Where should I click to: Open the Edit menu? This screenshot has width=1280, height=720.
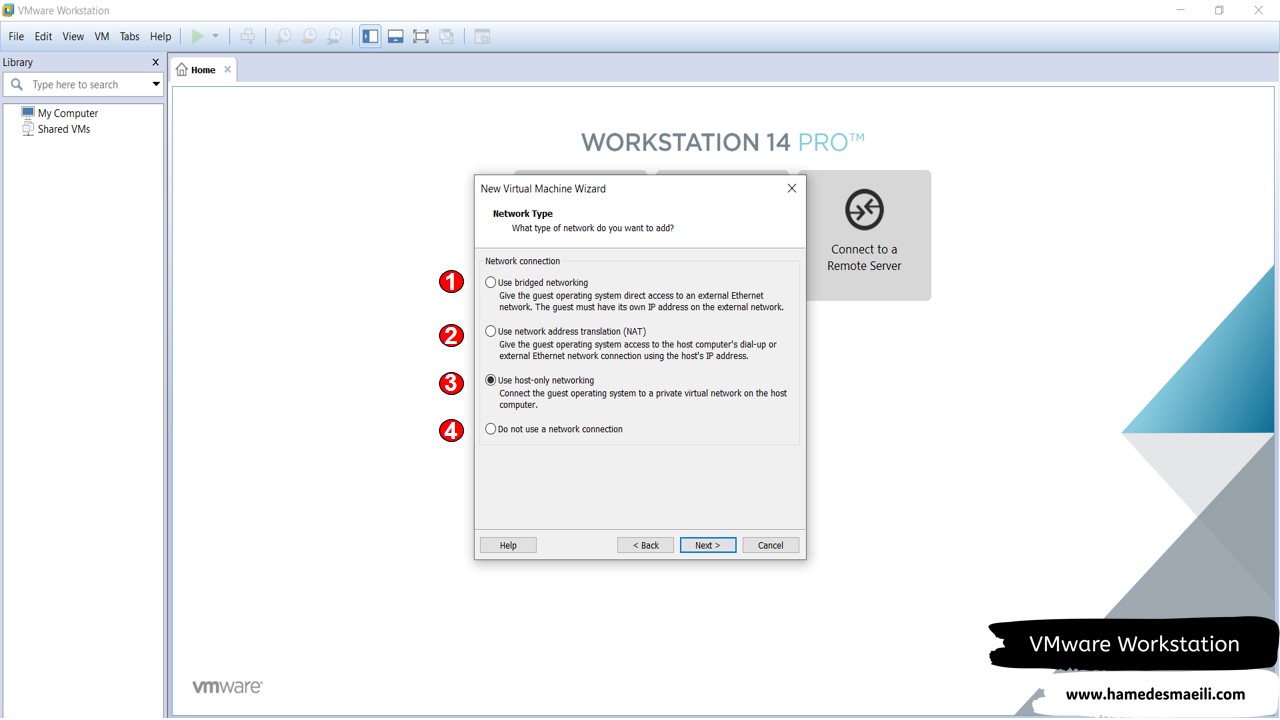click(x=43, y=36)
